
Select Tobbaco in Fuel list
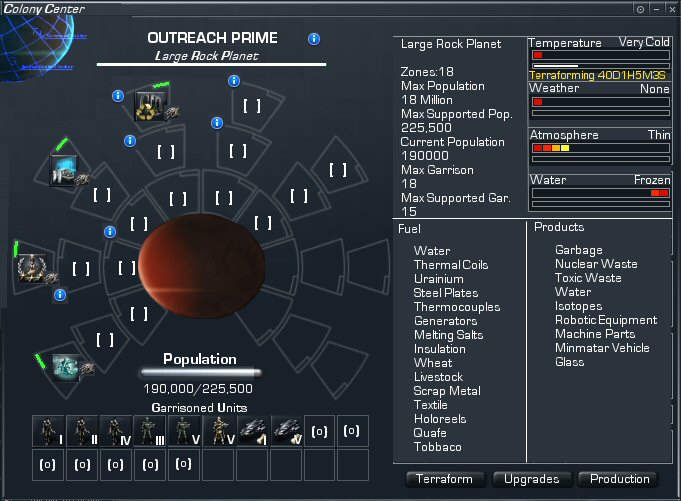438,447
